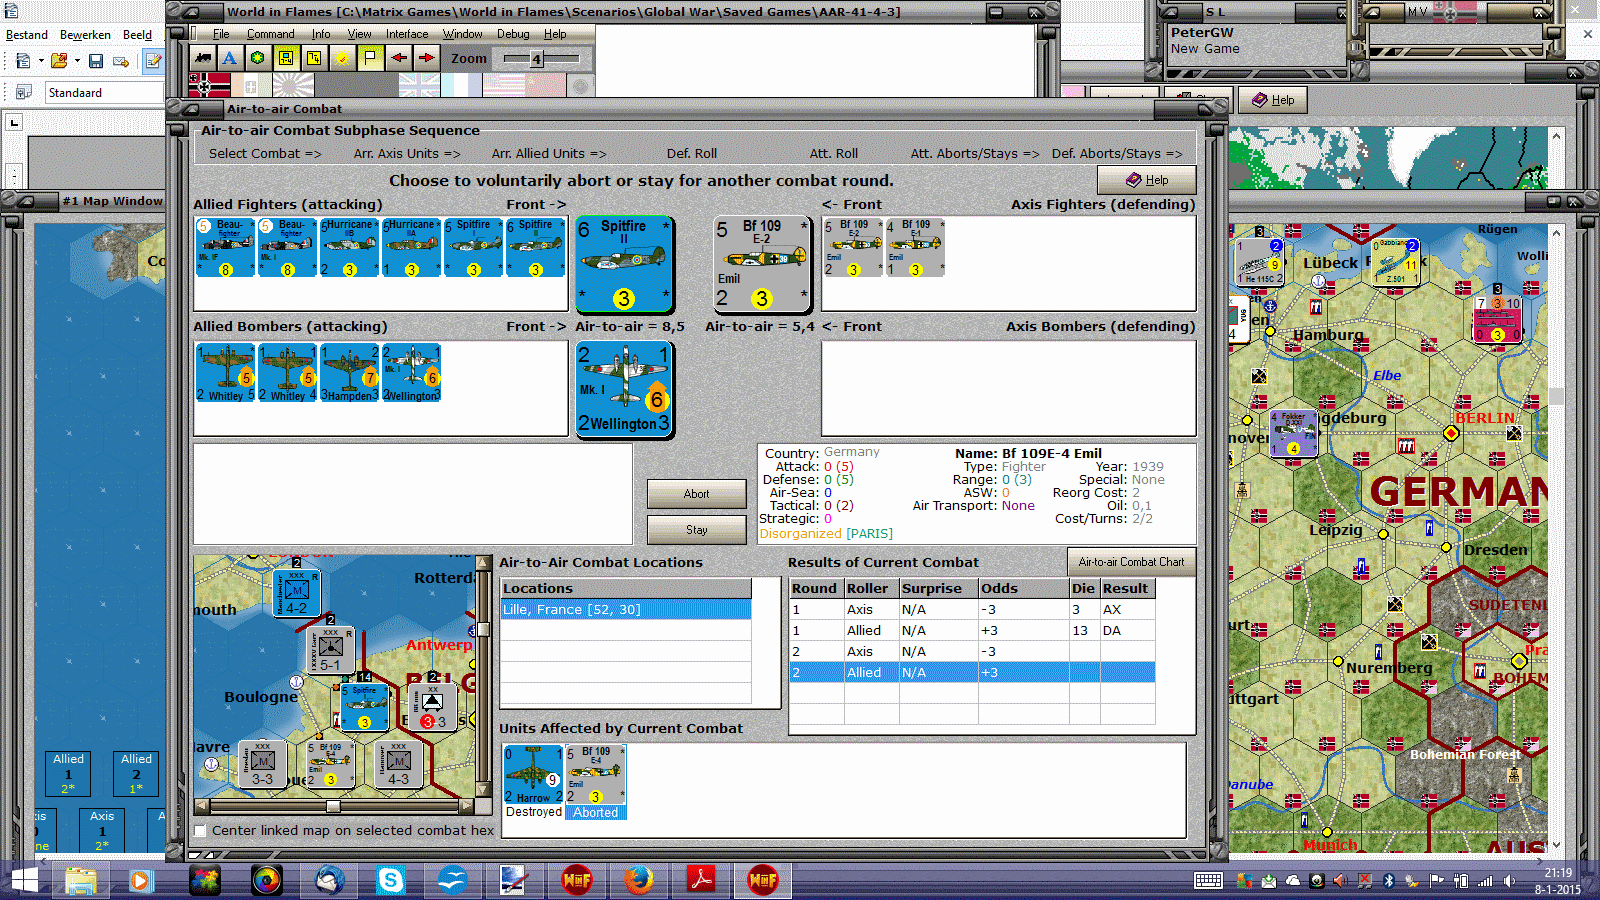Screen dimensions: 1600x900
Task: Click the white flag toolbar icon
Action: tap(370, 58)
